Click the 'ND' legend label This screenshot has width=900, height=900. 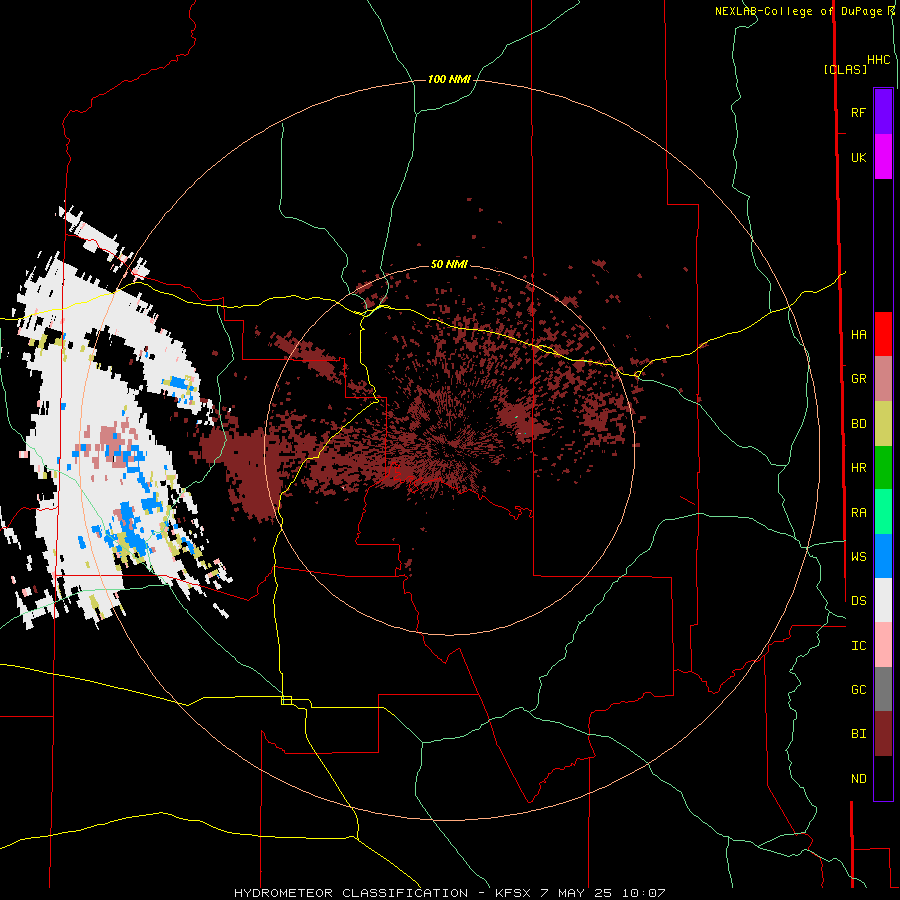coord(858,779)
